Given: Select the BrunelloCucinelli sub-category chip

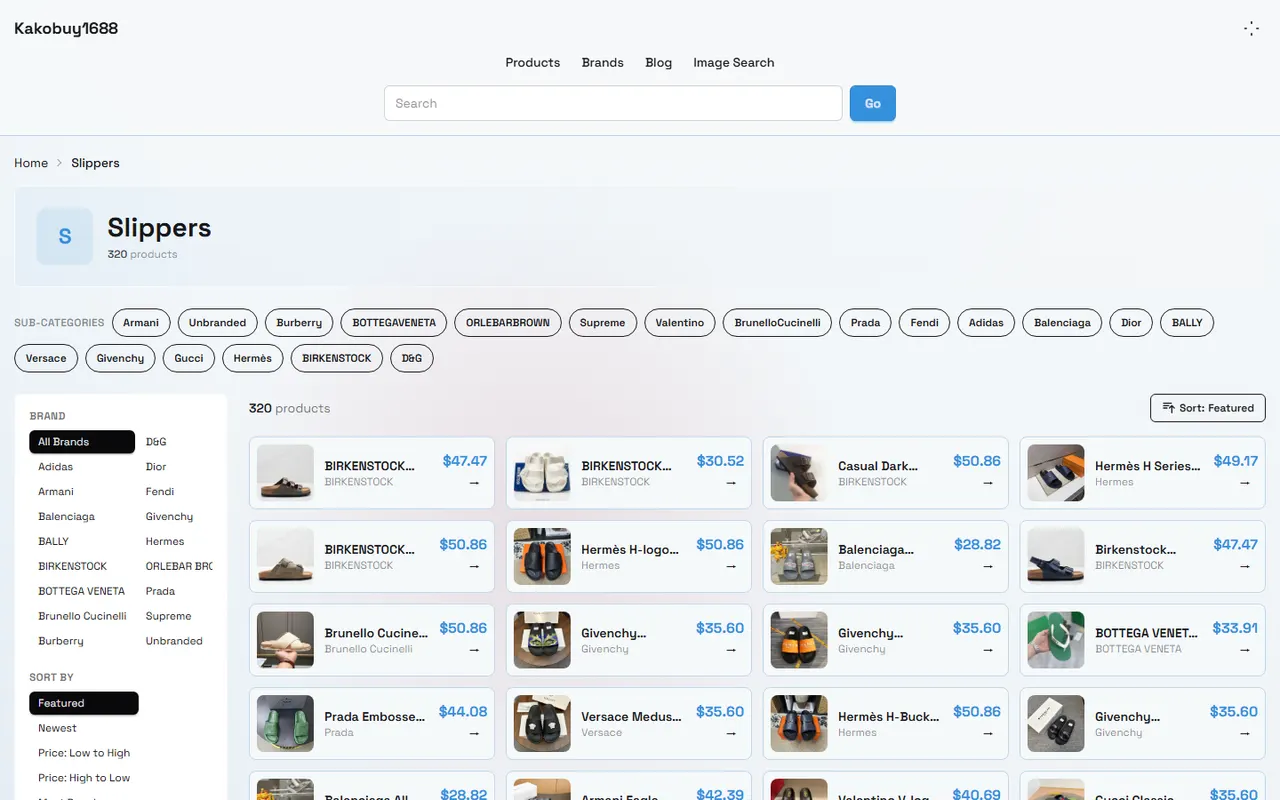Looking at the screenshot, I should pos(777,323).
